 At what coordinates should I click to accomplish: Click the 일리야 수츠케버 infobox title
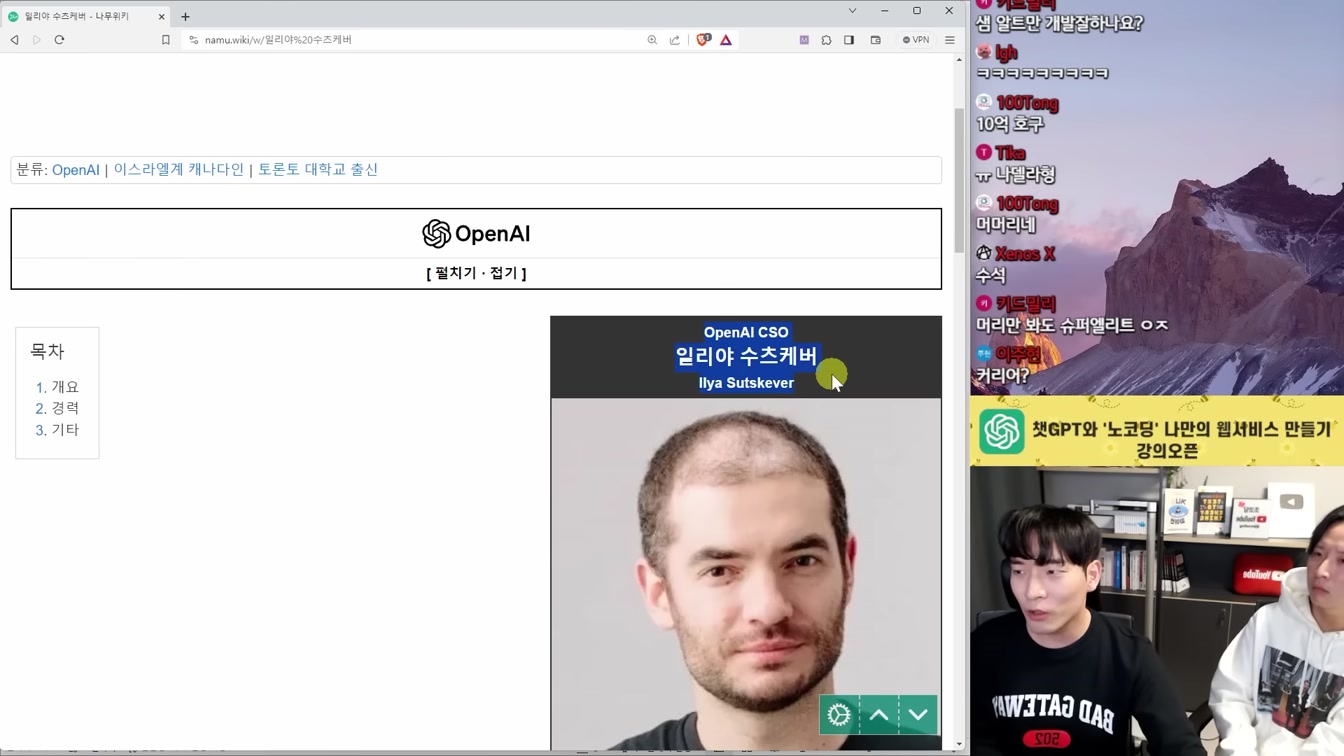[746, 356]
